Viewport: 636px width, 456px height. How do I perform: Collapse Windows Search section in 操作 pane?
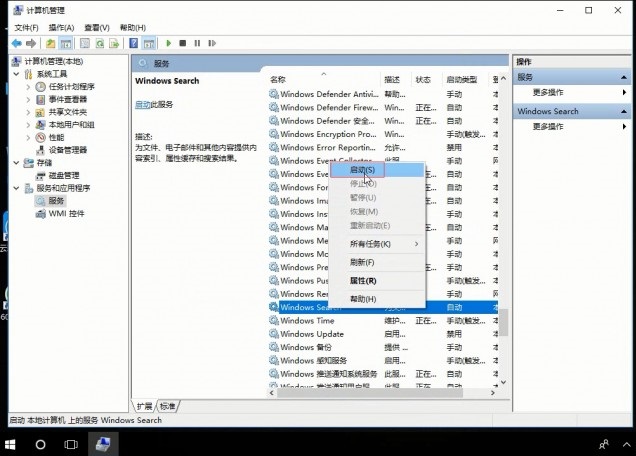coord(624,111)
